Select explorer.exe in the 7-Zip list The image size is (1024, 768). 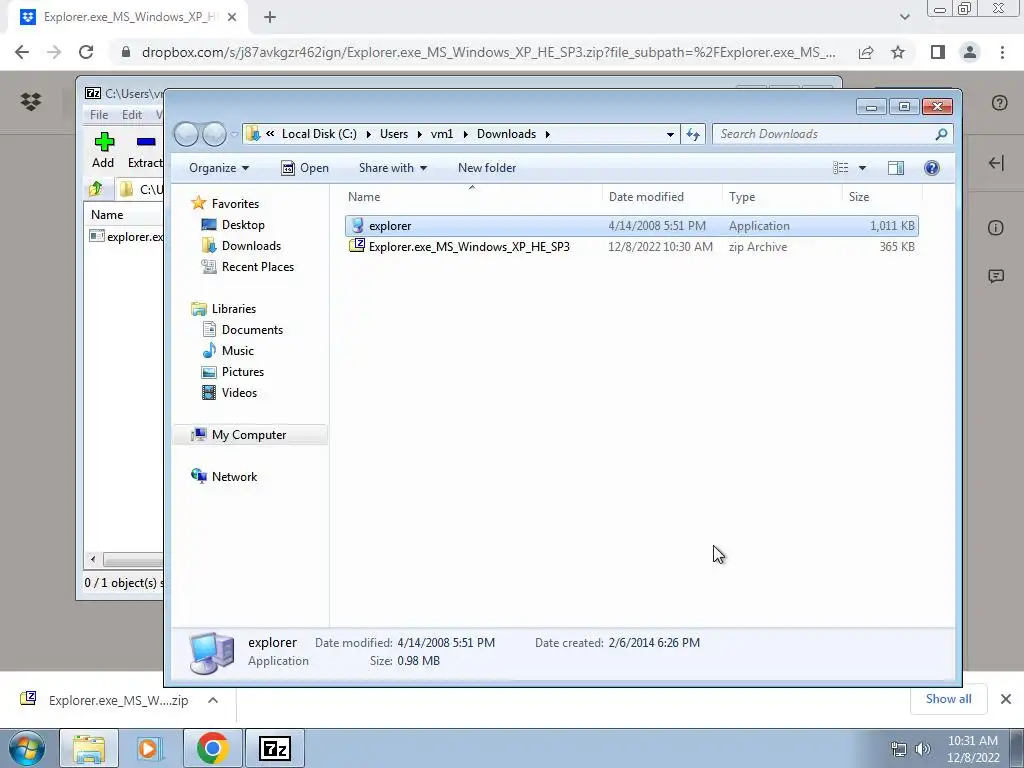[127, 236]
